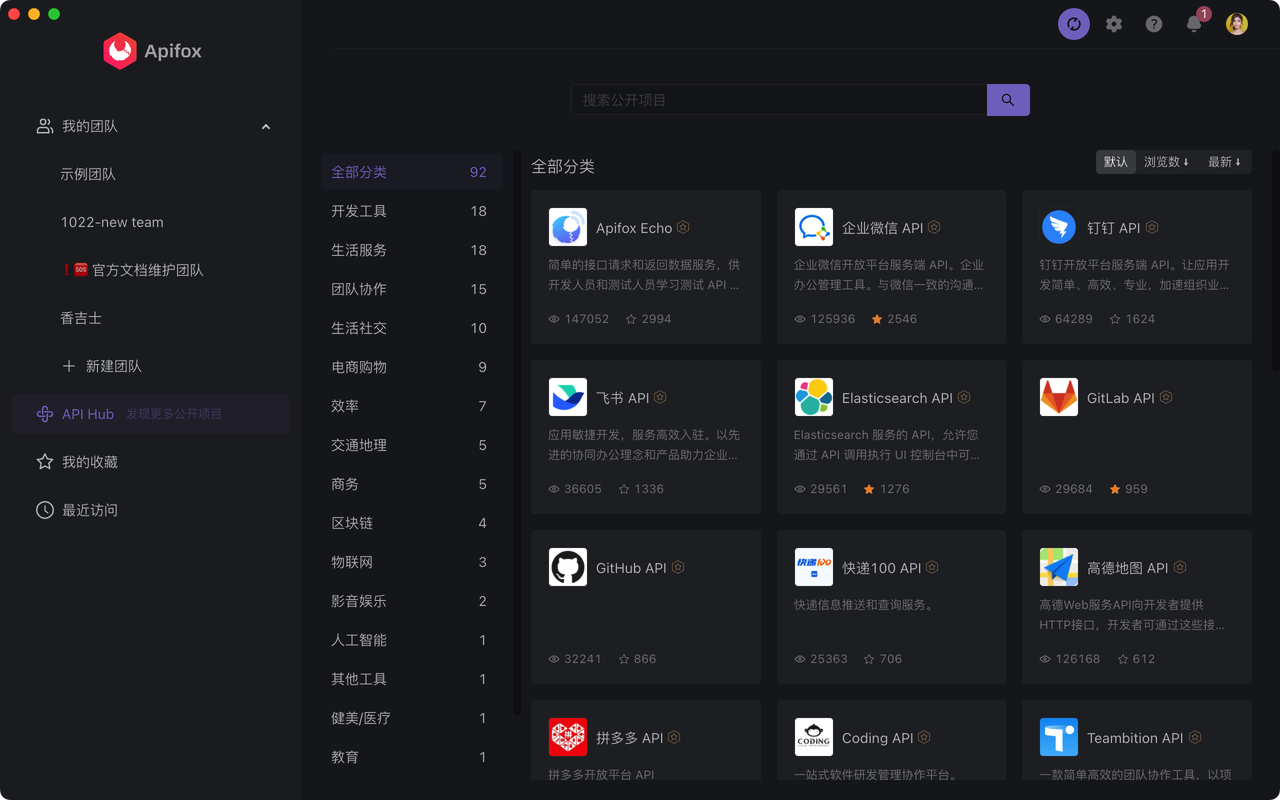Open the Coding API project icon
The height and width of the screenshot is (800, 1280).
point(814,737)
